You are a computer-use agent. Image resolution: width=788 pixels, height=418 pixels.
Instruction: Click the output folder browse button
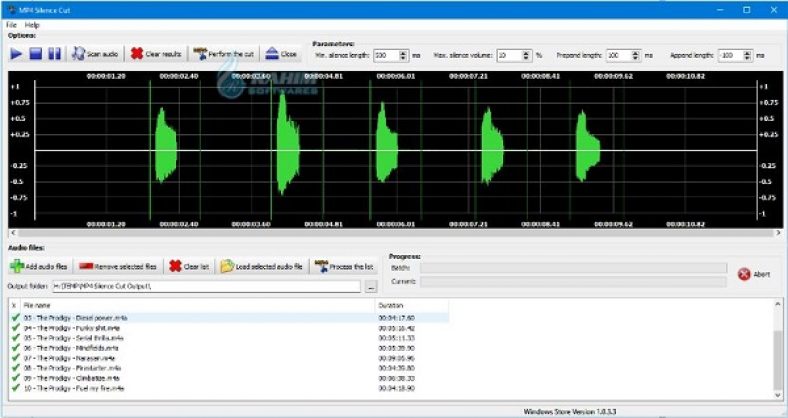pos(371,287)
